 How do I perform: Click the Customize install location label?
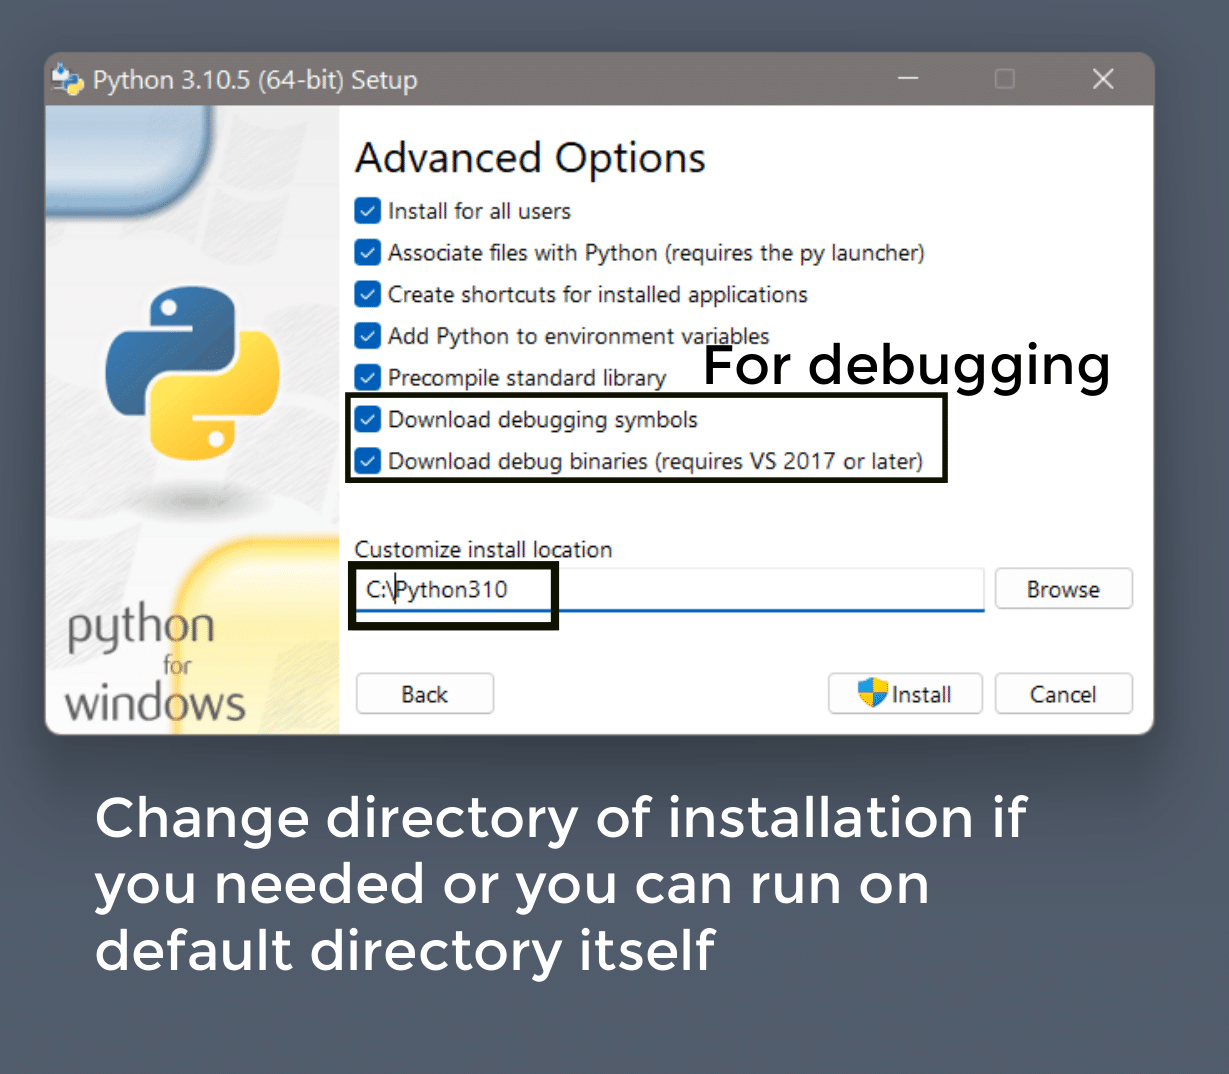[483, 549]
